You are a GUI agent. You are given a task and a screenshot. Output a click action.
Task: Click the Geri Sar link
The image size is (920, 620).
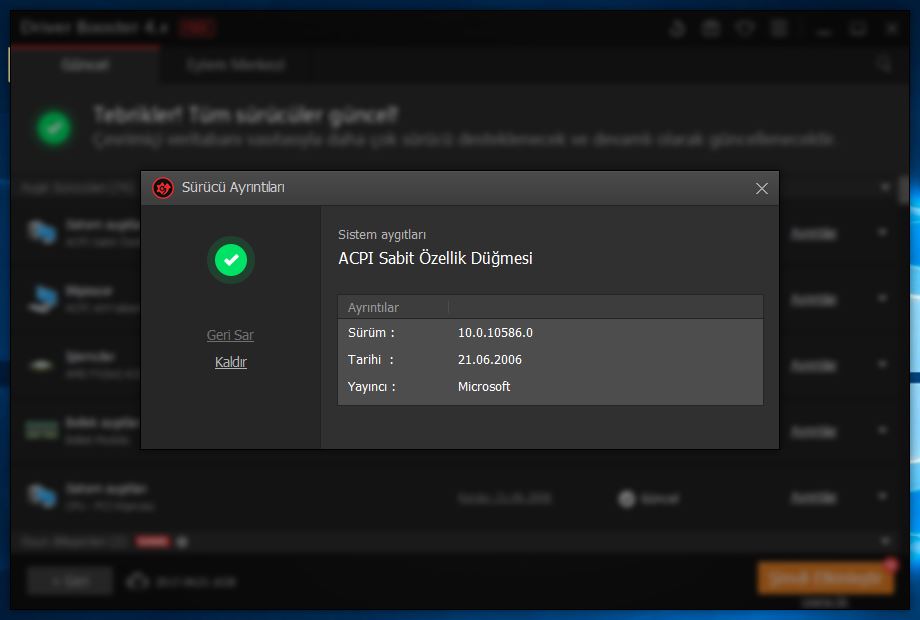(x=230, y=335)
